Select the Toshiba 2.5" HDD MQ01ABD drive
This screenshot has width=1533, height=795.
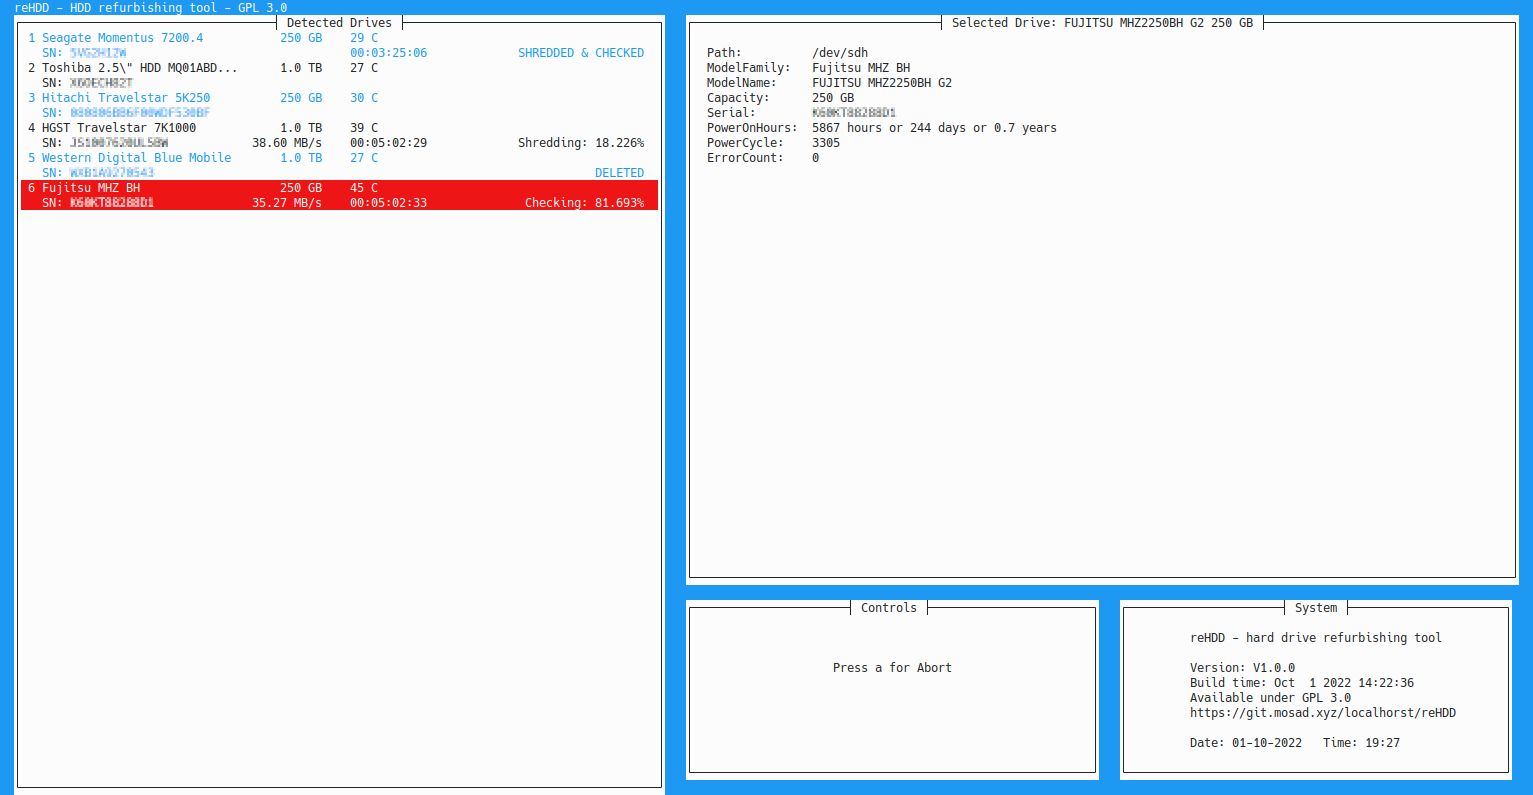click(140, 68)
